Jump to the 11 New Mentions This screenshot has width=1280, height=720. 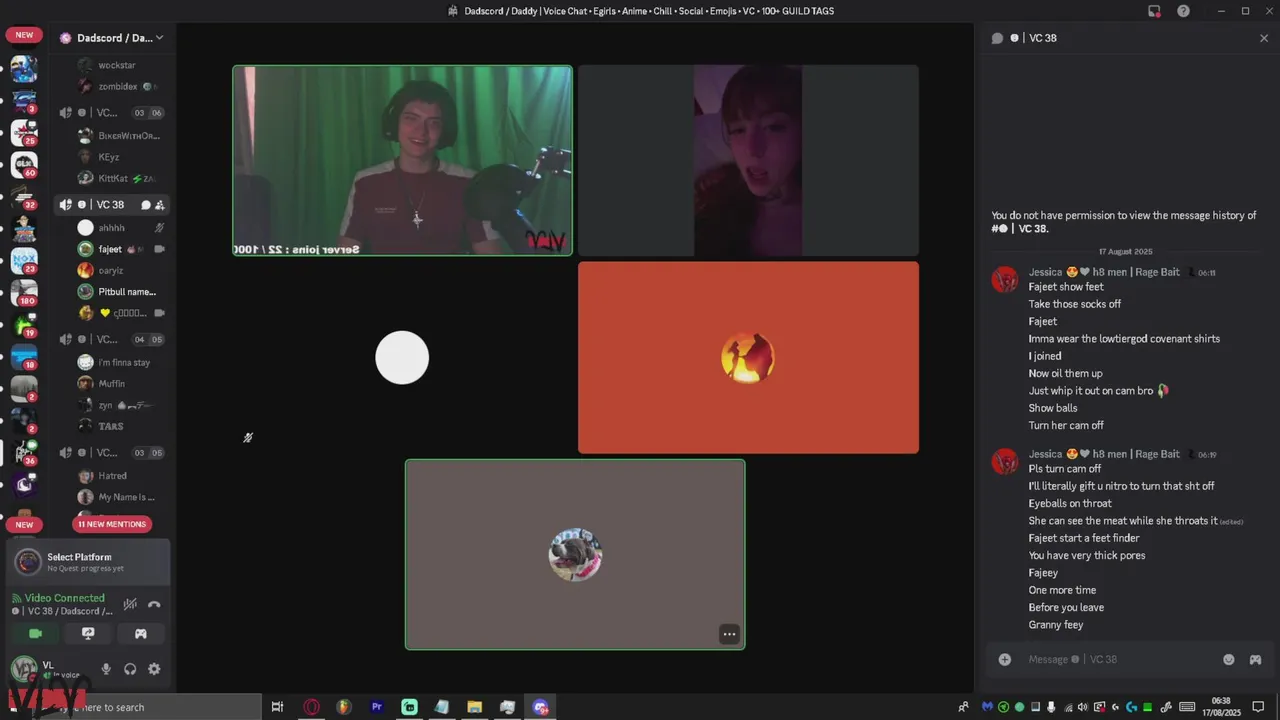pyautogui.click(x=112, y=524)
